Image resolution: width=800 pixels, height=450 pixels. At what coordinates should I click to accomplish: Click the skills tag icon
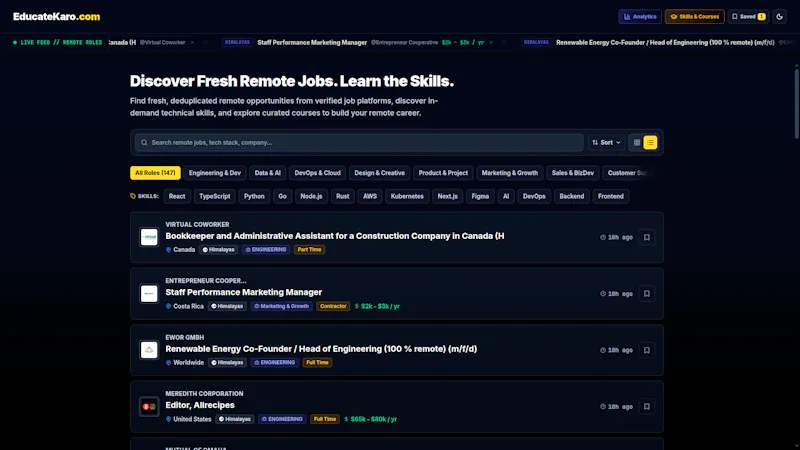click(x=133, y=196)
